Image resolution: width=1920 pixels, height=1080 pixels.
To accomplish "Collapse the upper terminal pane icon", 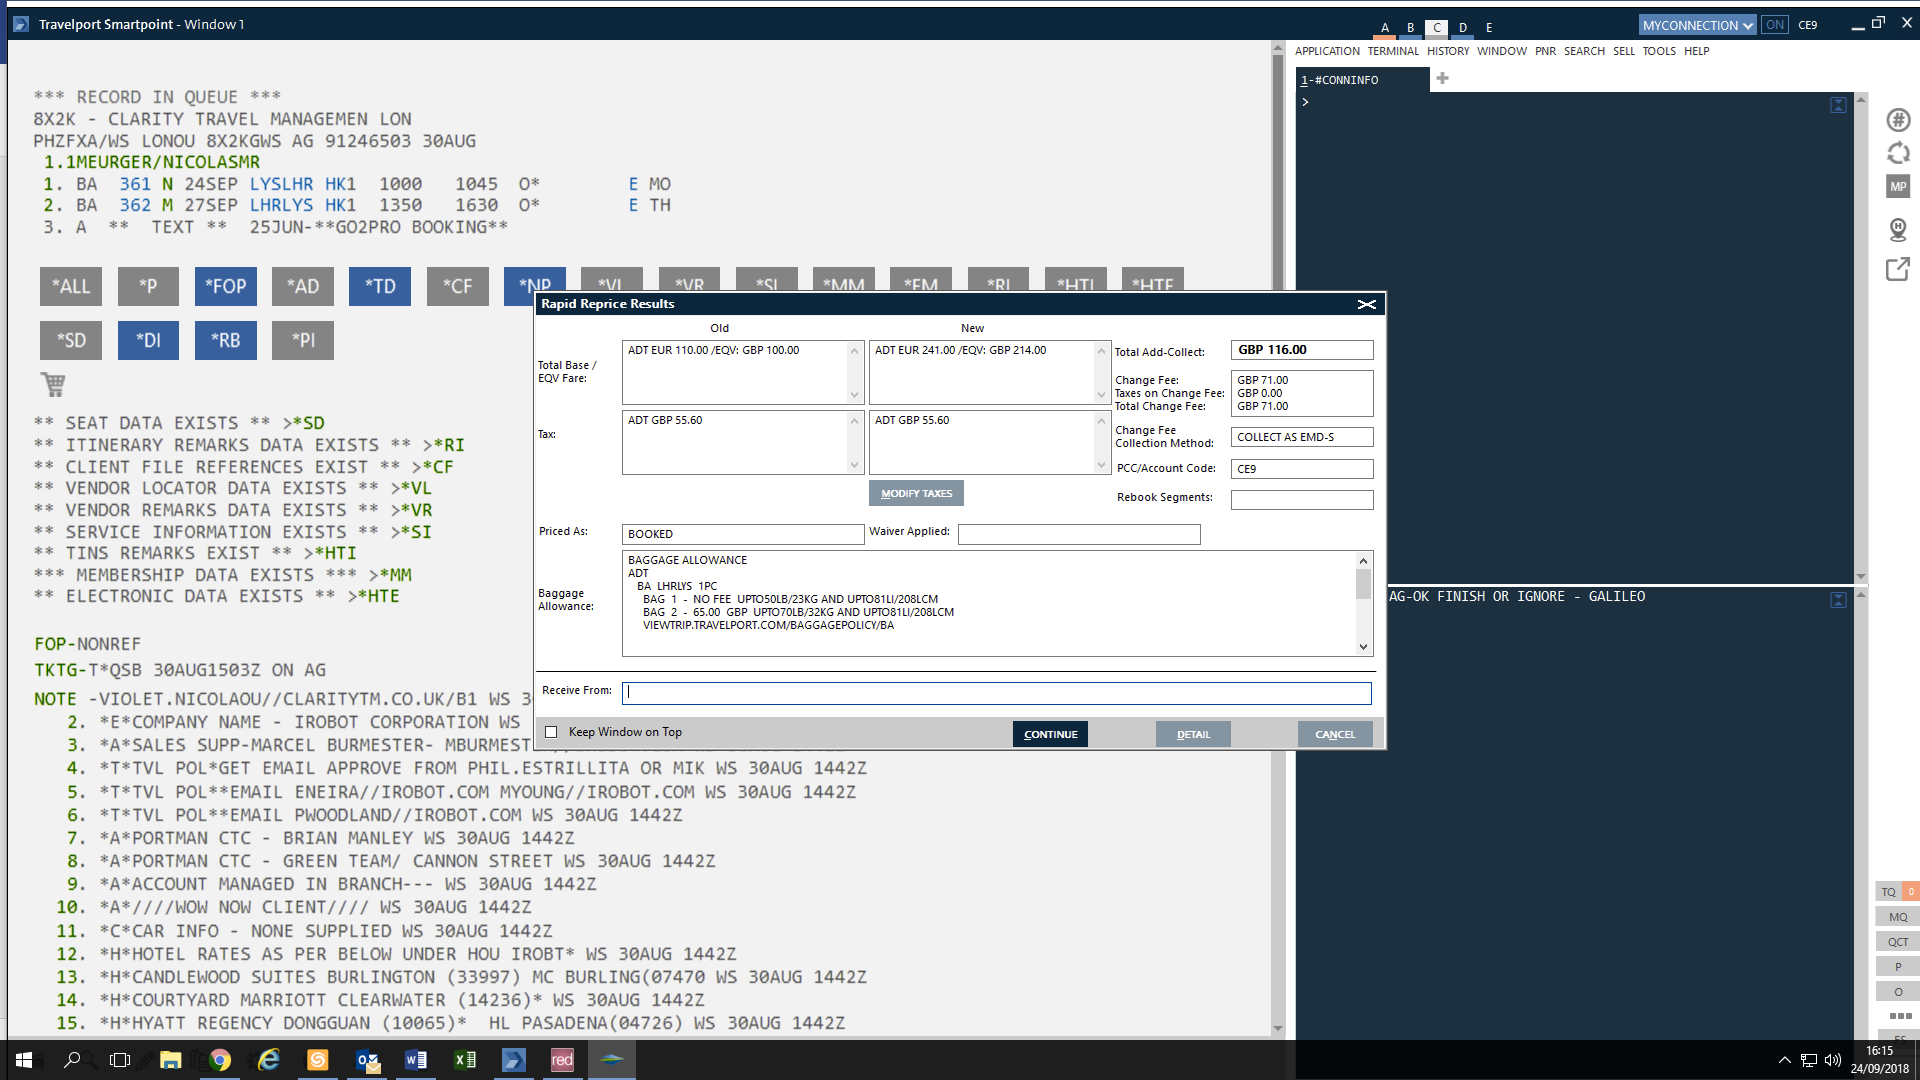I will 1838,105.
